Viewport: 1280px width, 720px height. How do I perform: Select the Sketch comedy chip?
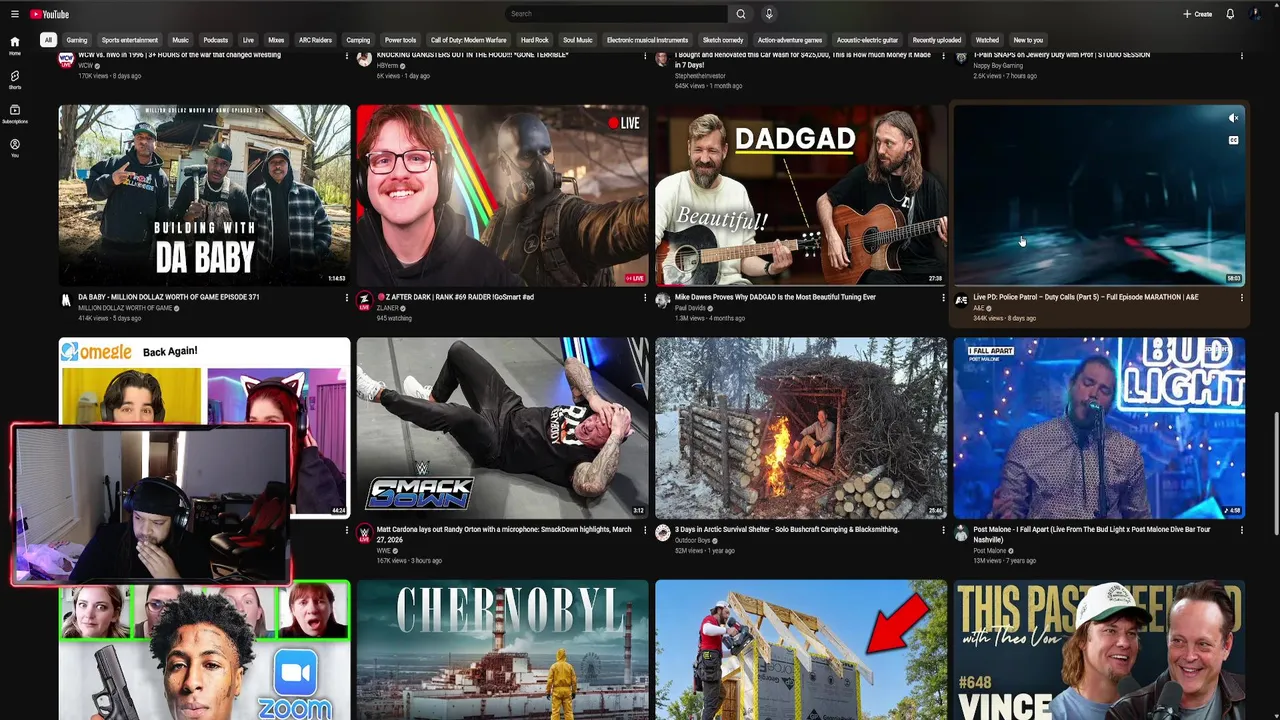click(x=723, y=40)
